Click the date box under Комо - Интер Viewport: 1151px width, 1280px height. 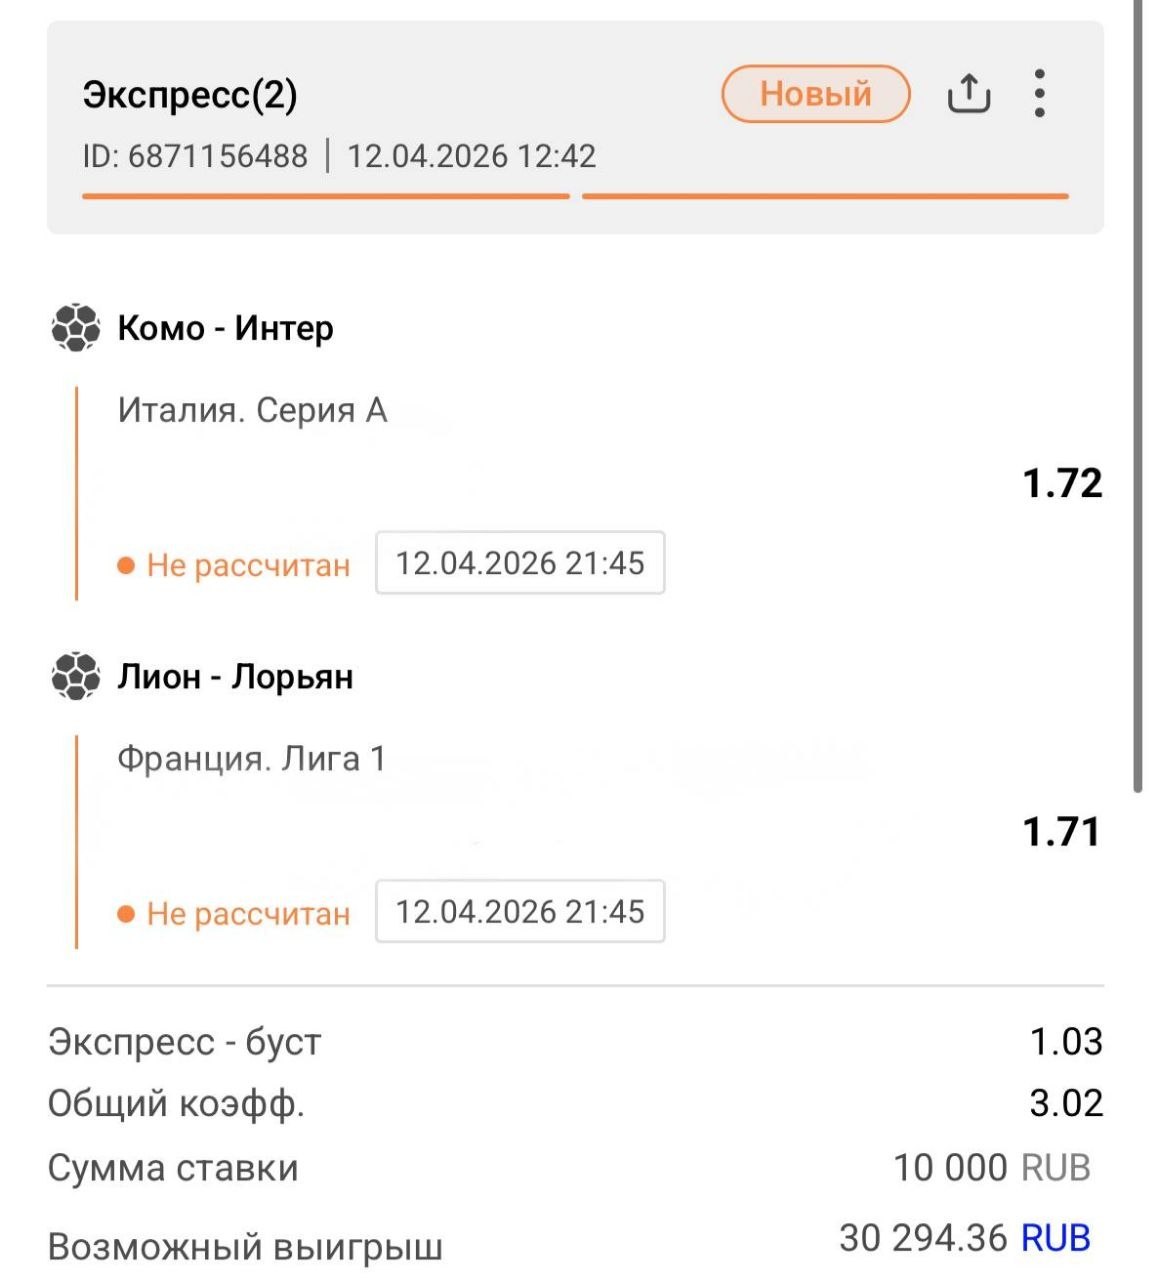tap(520, 563)
